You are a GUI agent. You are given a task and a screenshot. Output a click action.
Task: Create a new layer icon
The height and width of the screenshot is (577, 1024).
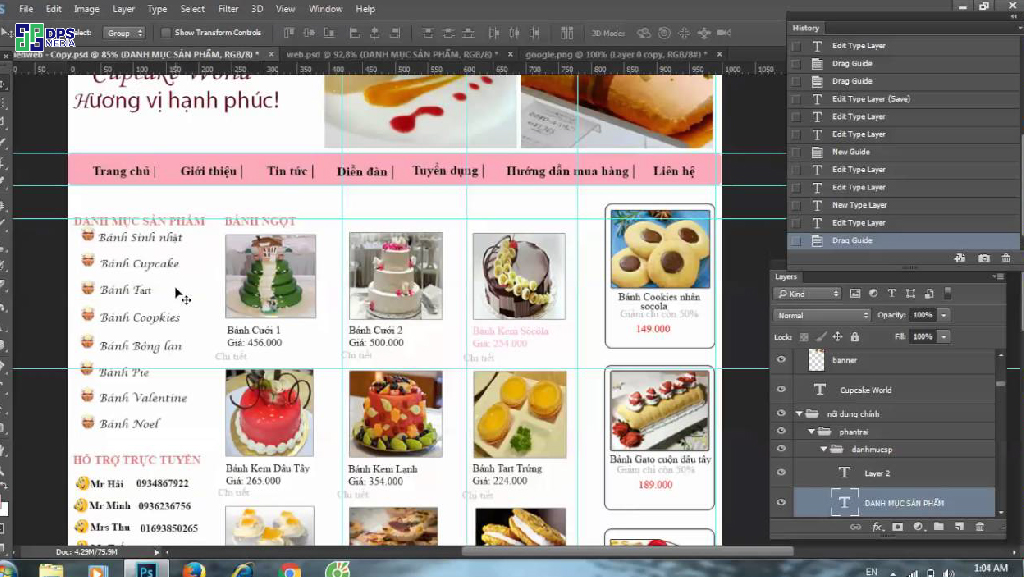pyautogui.click(x=959, y=527)
